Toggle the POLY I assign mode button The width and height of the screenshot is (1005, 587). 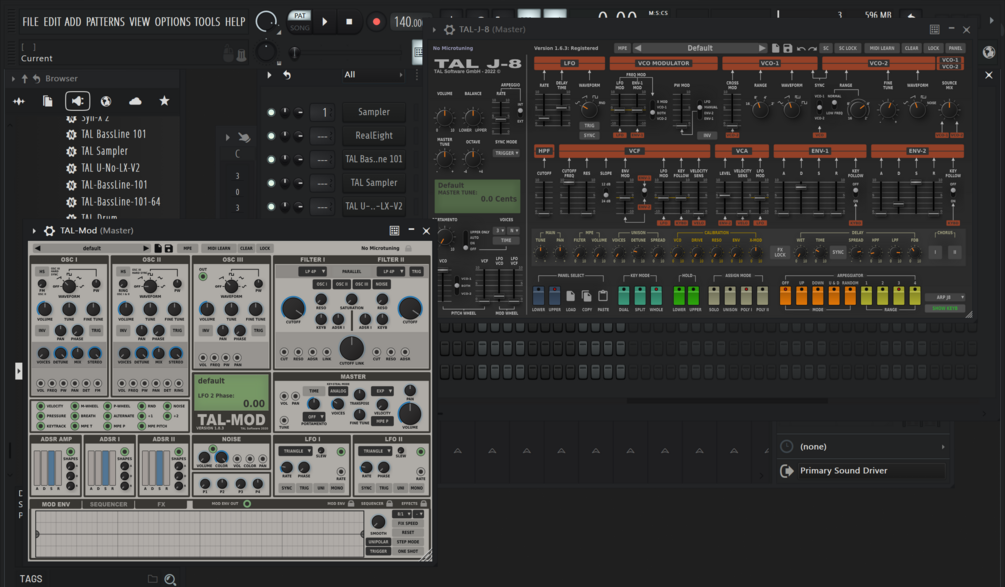tap(746, 295)
